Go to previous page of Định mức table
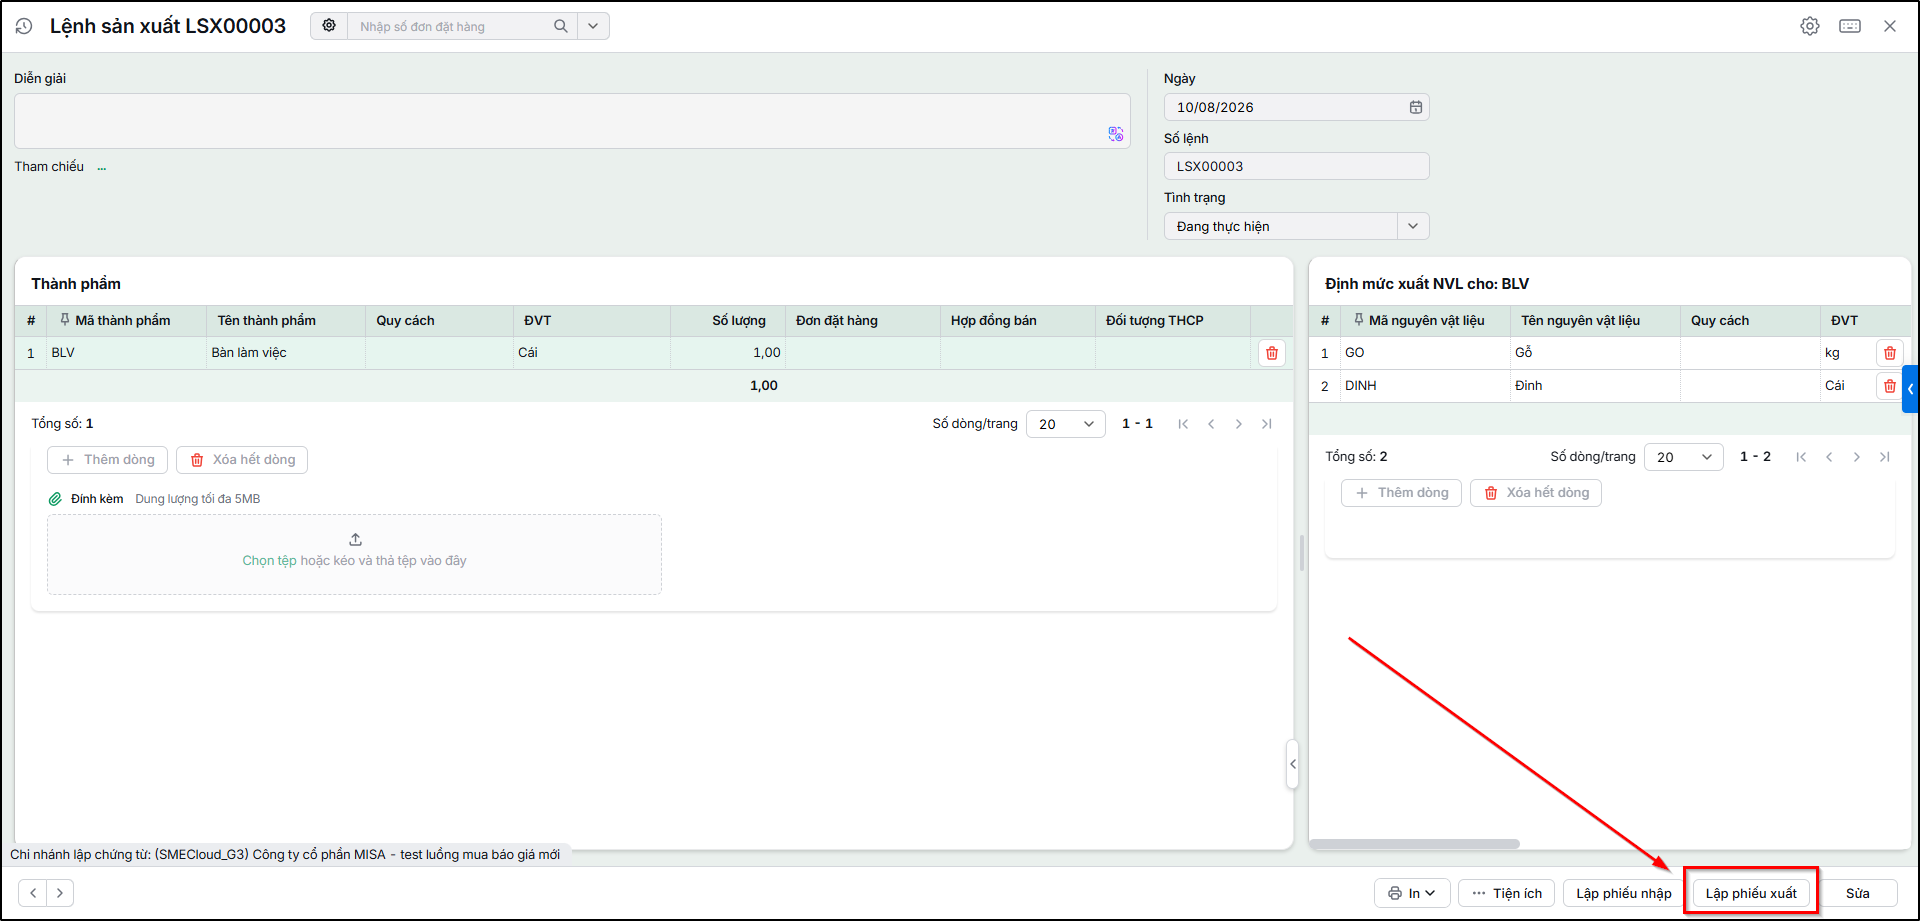This screenshot has height=921, width=1920. click(x=1829, y=457)
